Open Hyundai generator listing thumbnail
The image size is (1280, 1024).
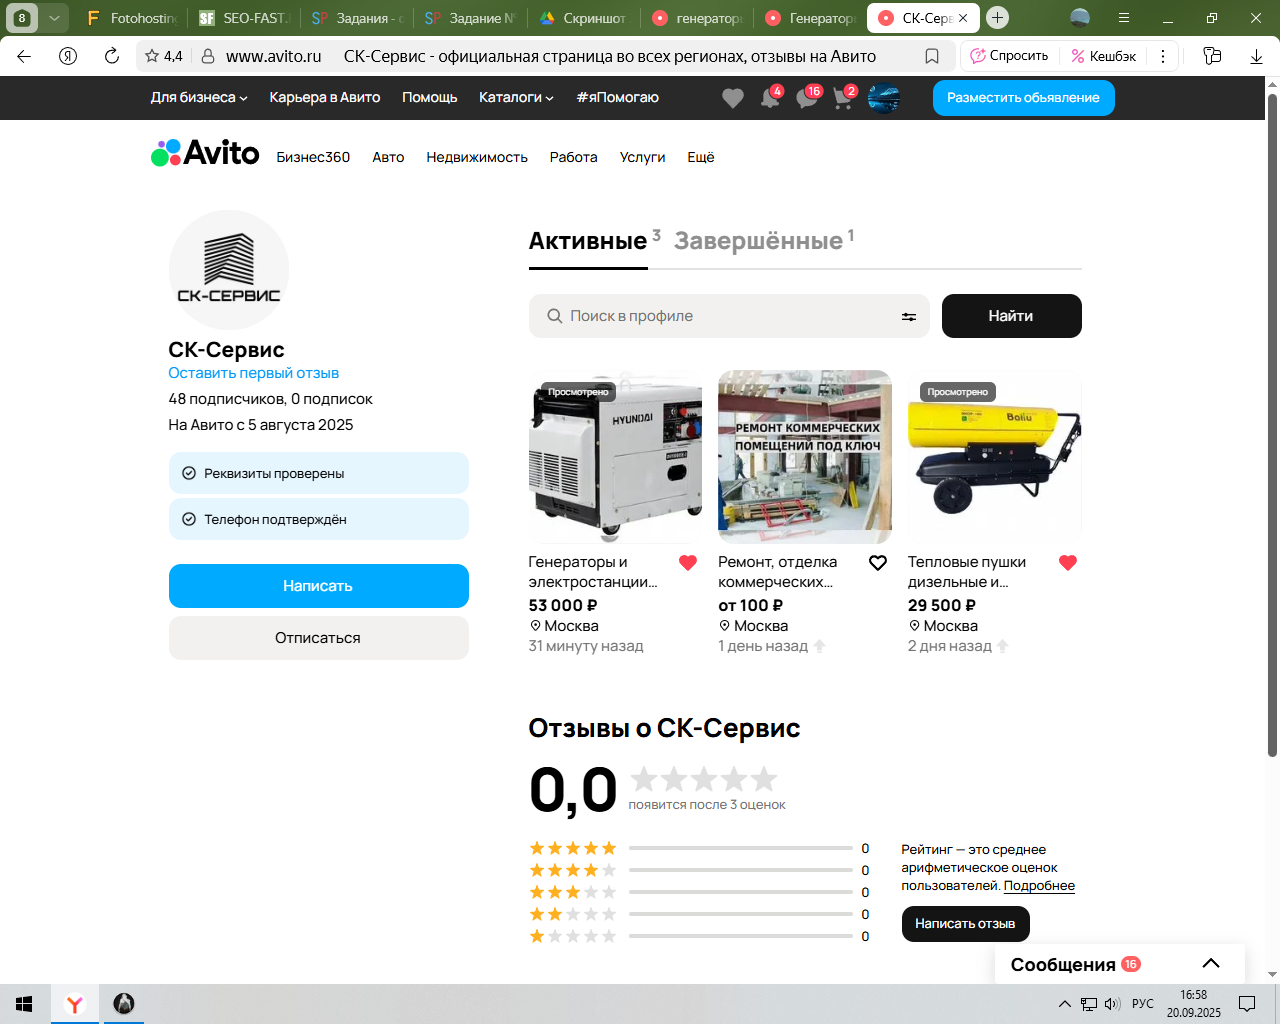coord(615,457)
